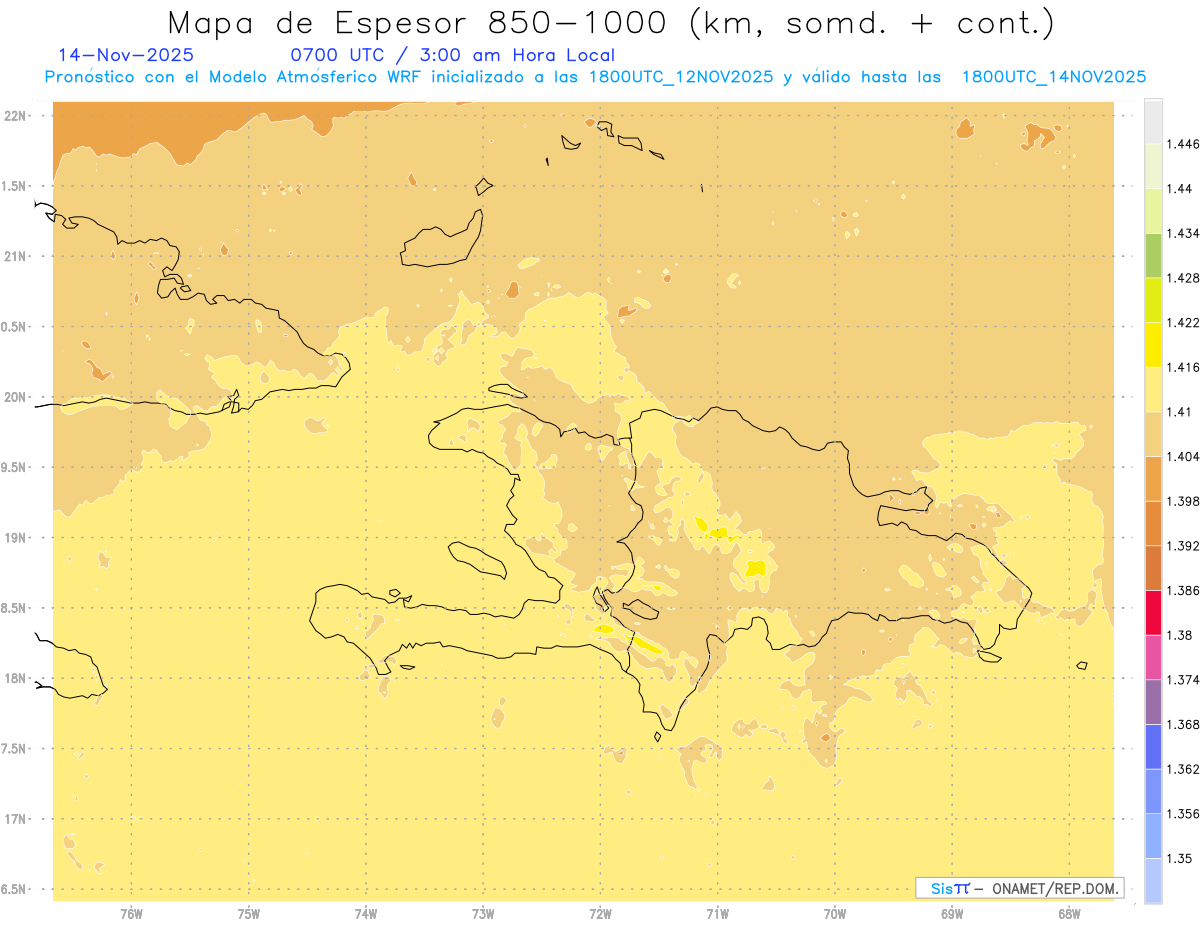Image resolution: width=1200 pixels, height=927 pixels.
Task: Click the '1.35' colorbar value
Action: tap(1179, 858)
